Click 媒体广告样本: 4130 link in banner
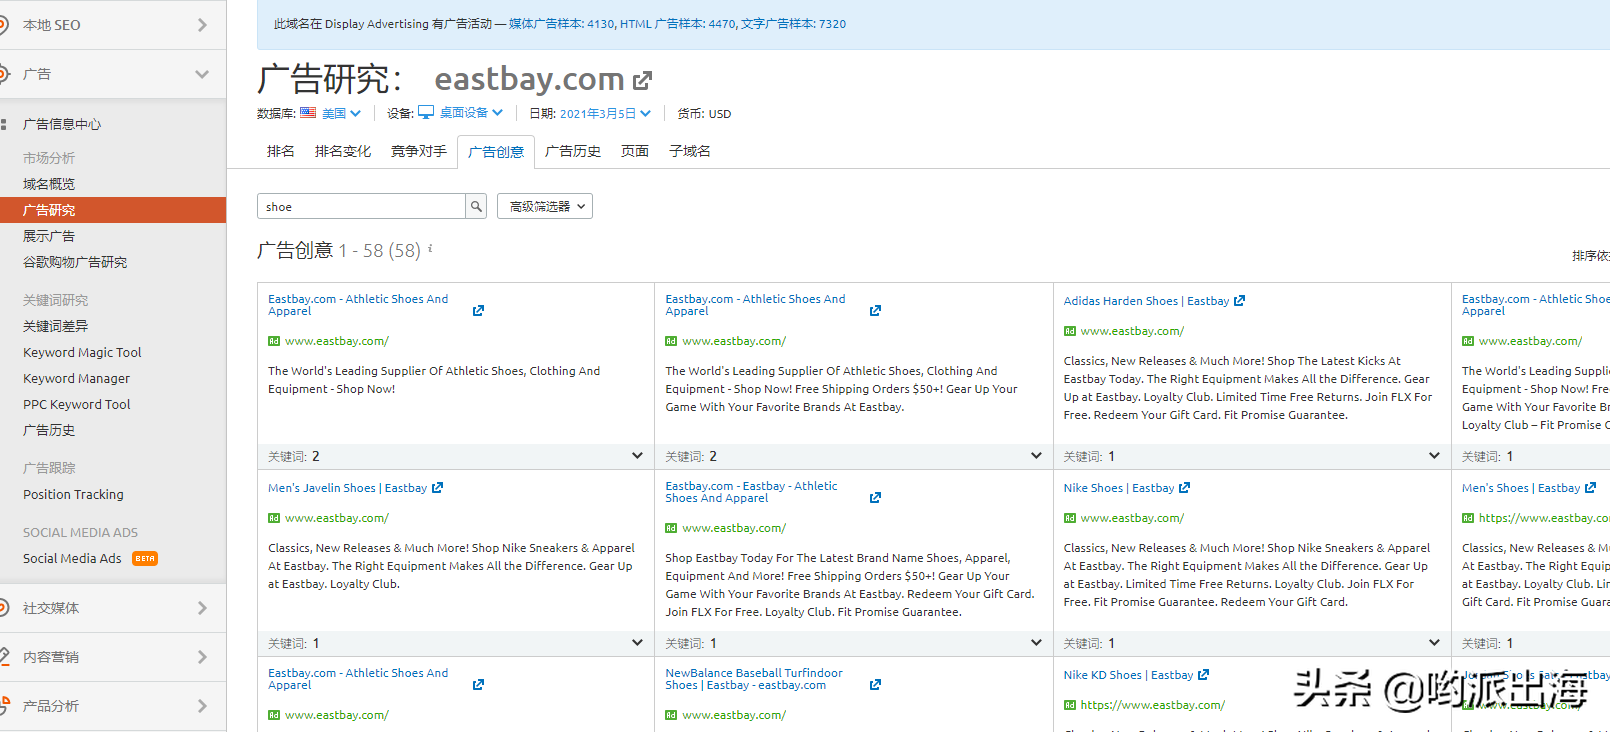Viewport: 1610px width, 732px height. tap(562, 24)
